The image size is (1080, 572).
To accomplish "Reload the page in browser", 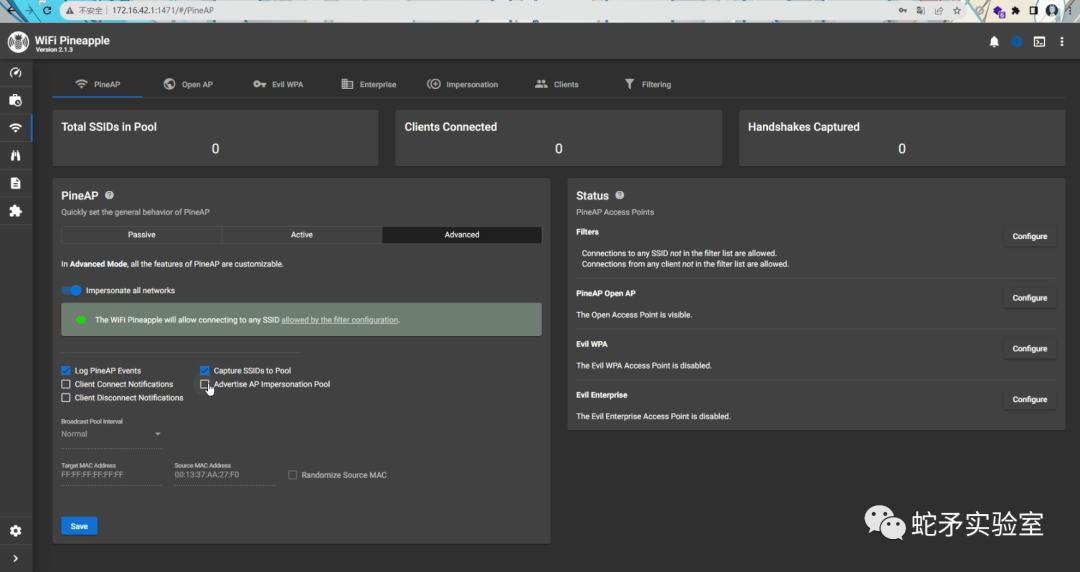I will coord(47,10).
